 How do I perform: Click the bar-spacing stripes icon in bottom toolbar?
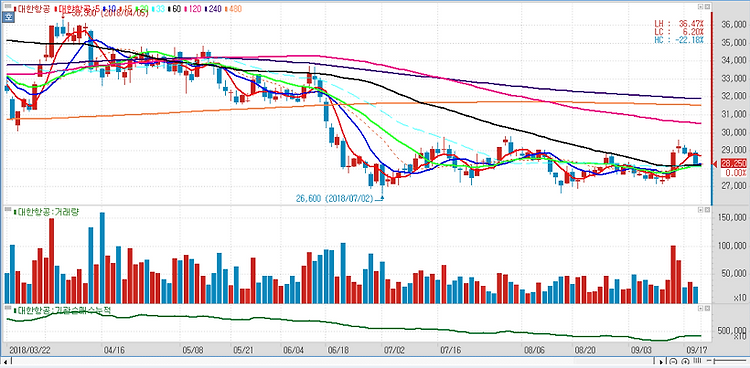pyautogui.click(x=697, y=360)
